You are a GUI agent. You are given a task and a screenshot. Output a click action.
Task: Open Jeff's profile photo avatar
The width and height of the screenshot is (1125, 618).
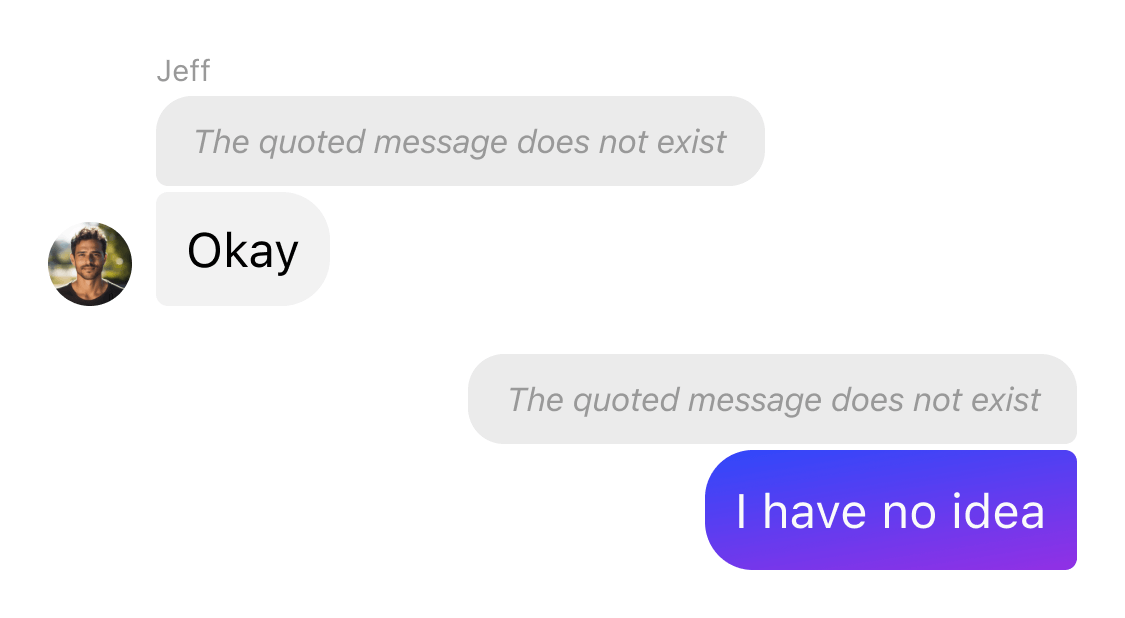(90, 263)
